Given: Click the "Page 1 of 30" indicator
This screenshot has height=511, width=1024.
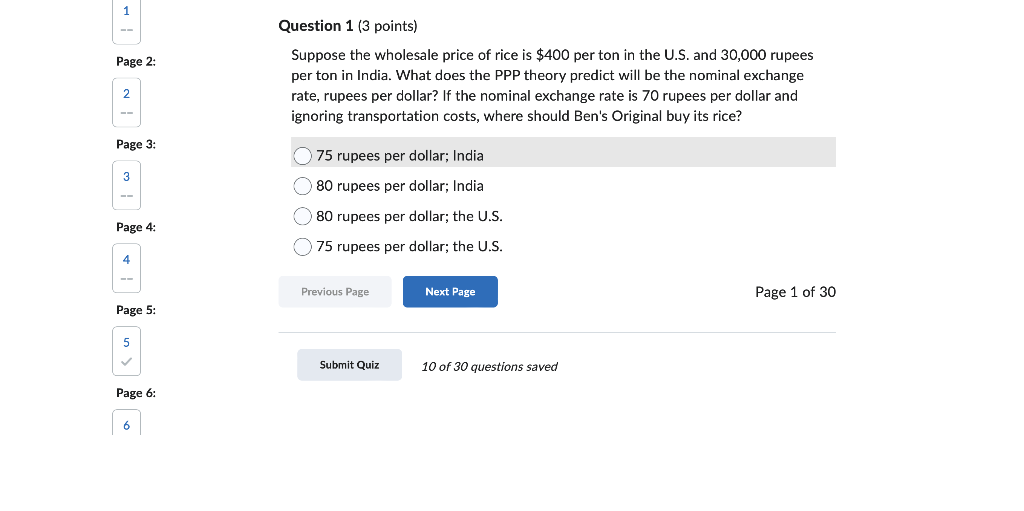Looking at the screenshot, I should coord(795,292).
